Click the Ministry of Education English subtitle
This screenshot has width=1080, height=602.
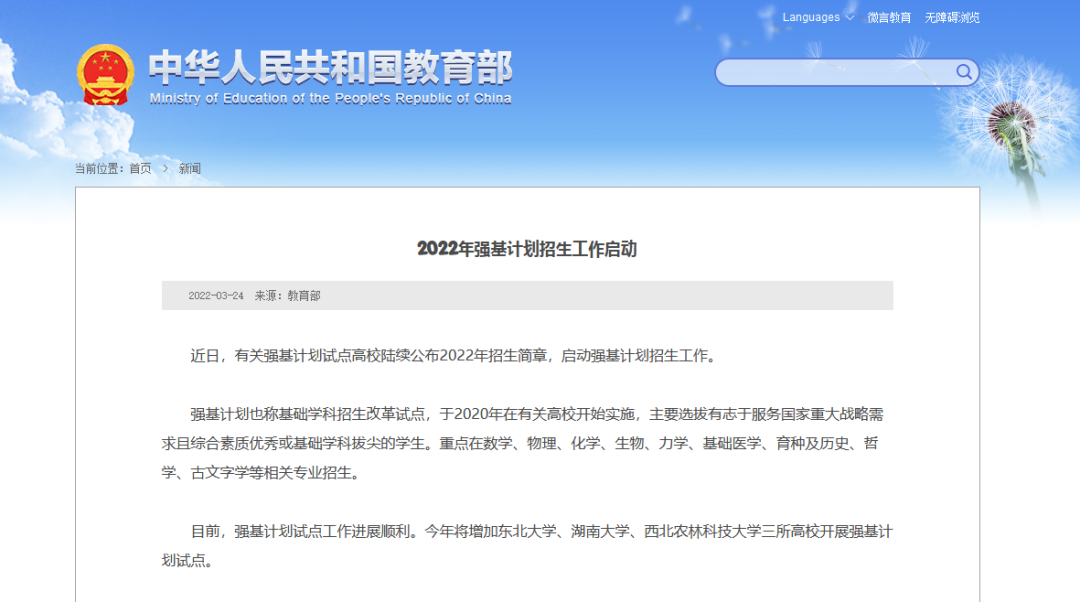[x=331, y=98]
